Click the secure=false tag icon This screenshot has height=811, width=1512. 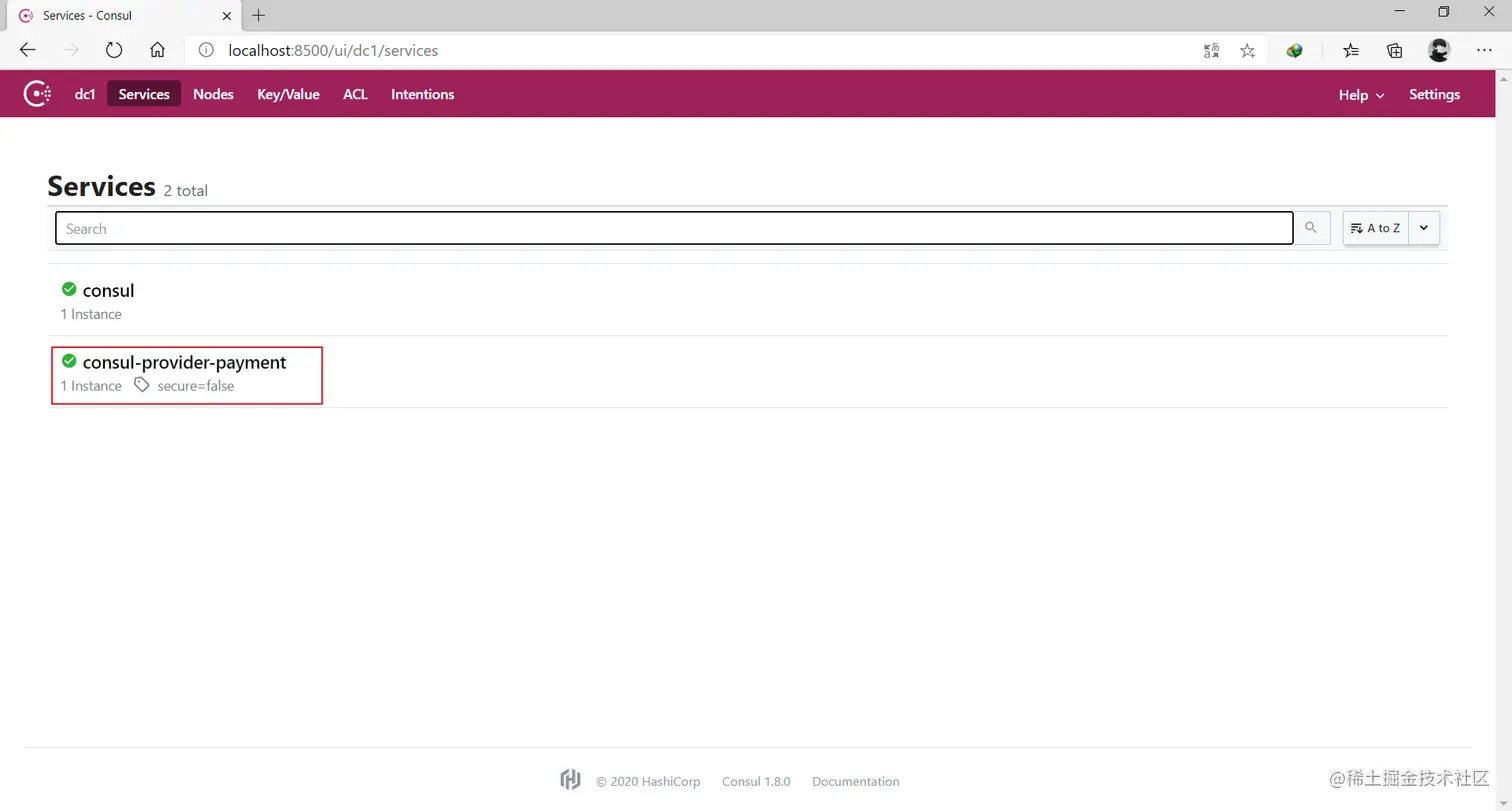[x=142, y=385]
